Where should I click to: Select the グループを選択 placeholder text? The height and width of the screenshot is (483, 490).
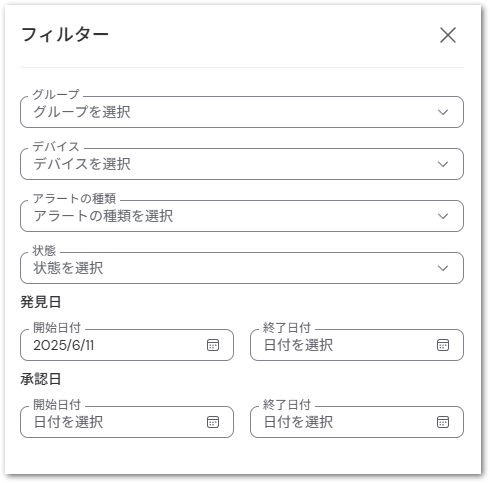click(82, 112)
